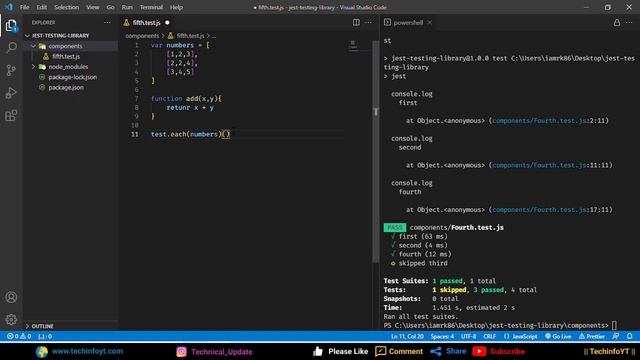Open the Terminal menu

(151, 7)
